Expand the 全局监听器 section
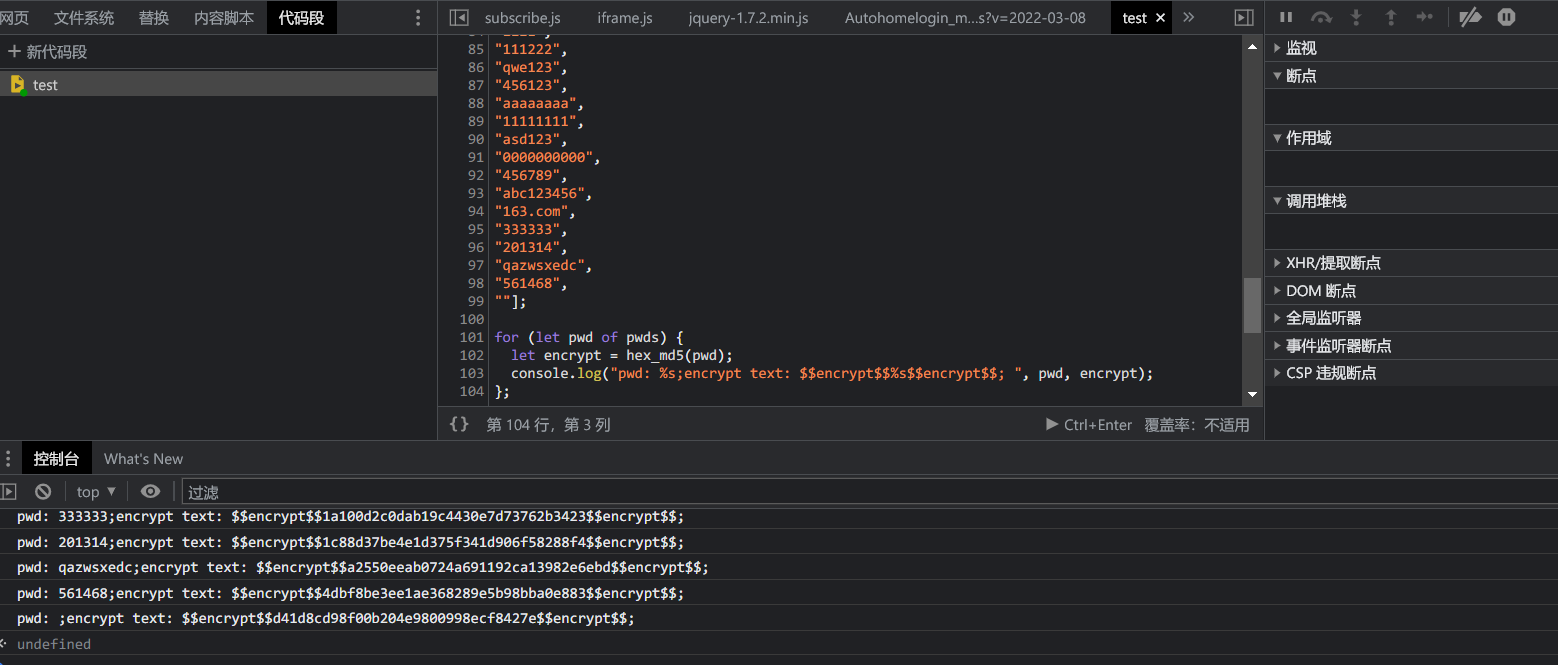This screenshot has width=1558, height=665. pyautogui.click(x=1411, y=318)
